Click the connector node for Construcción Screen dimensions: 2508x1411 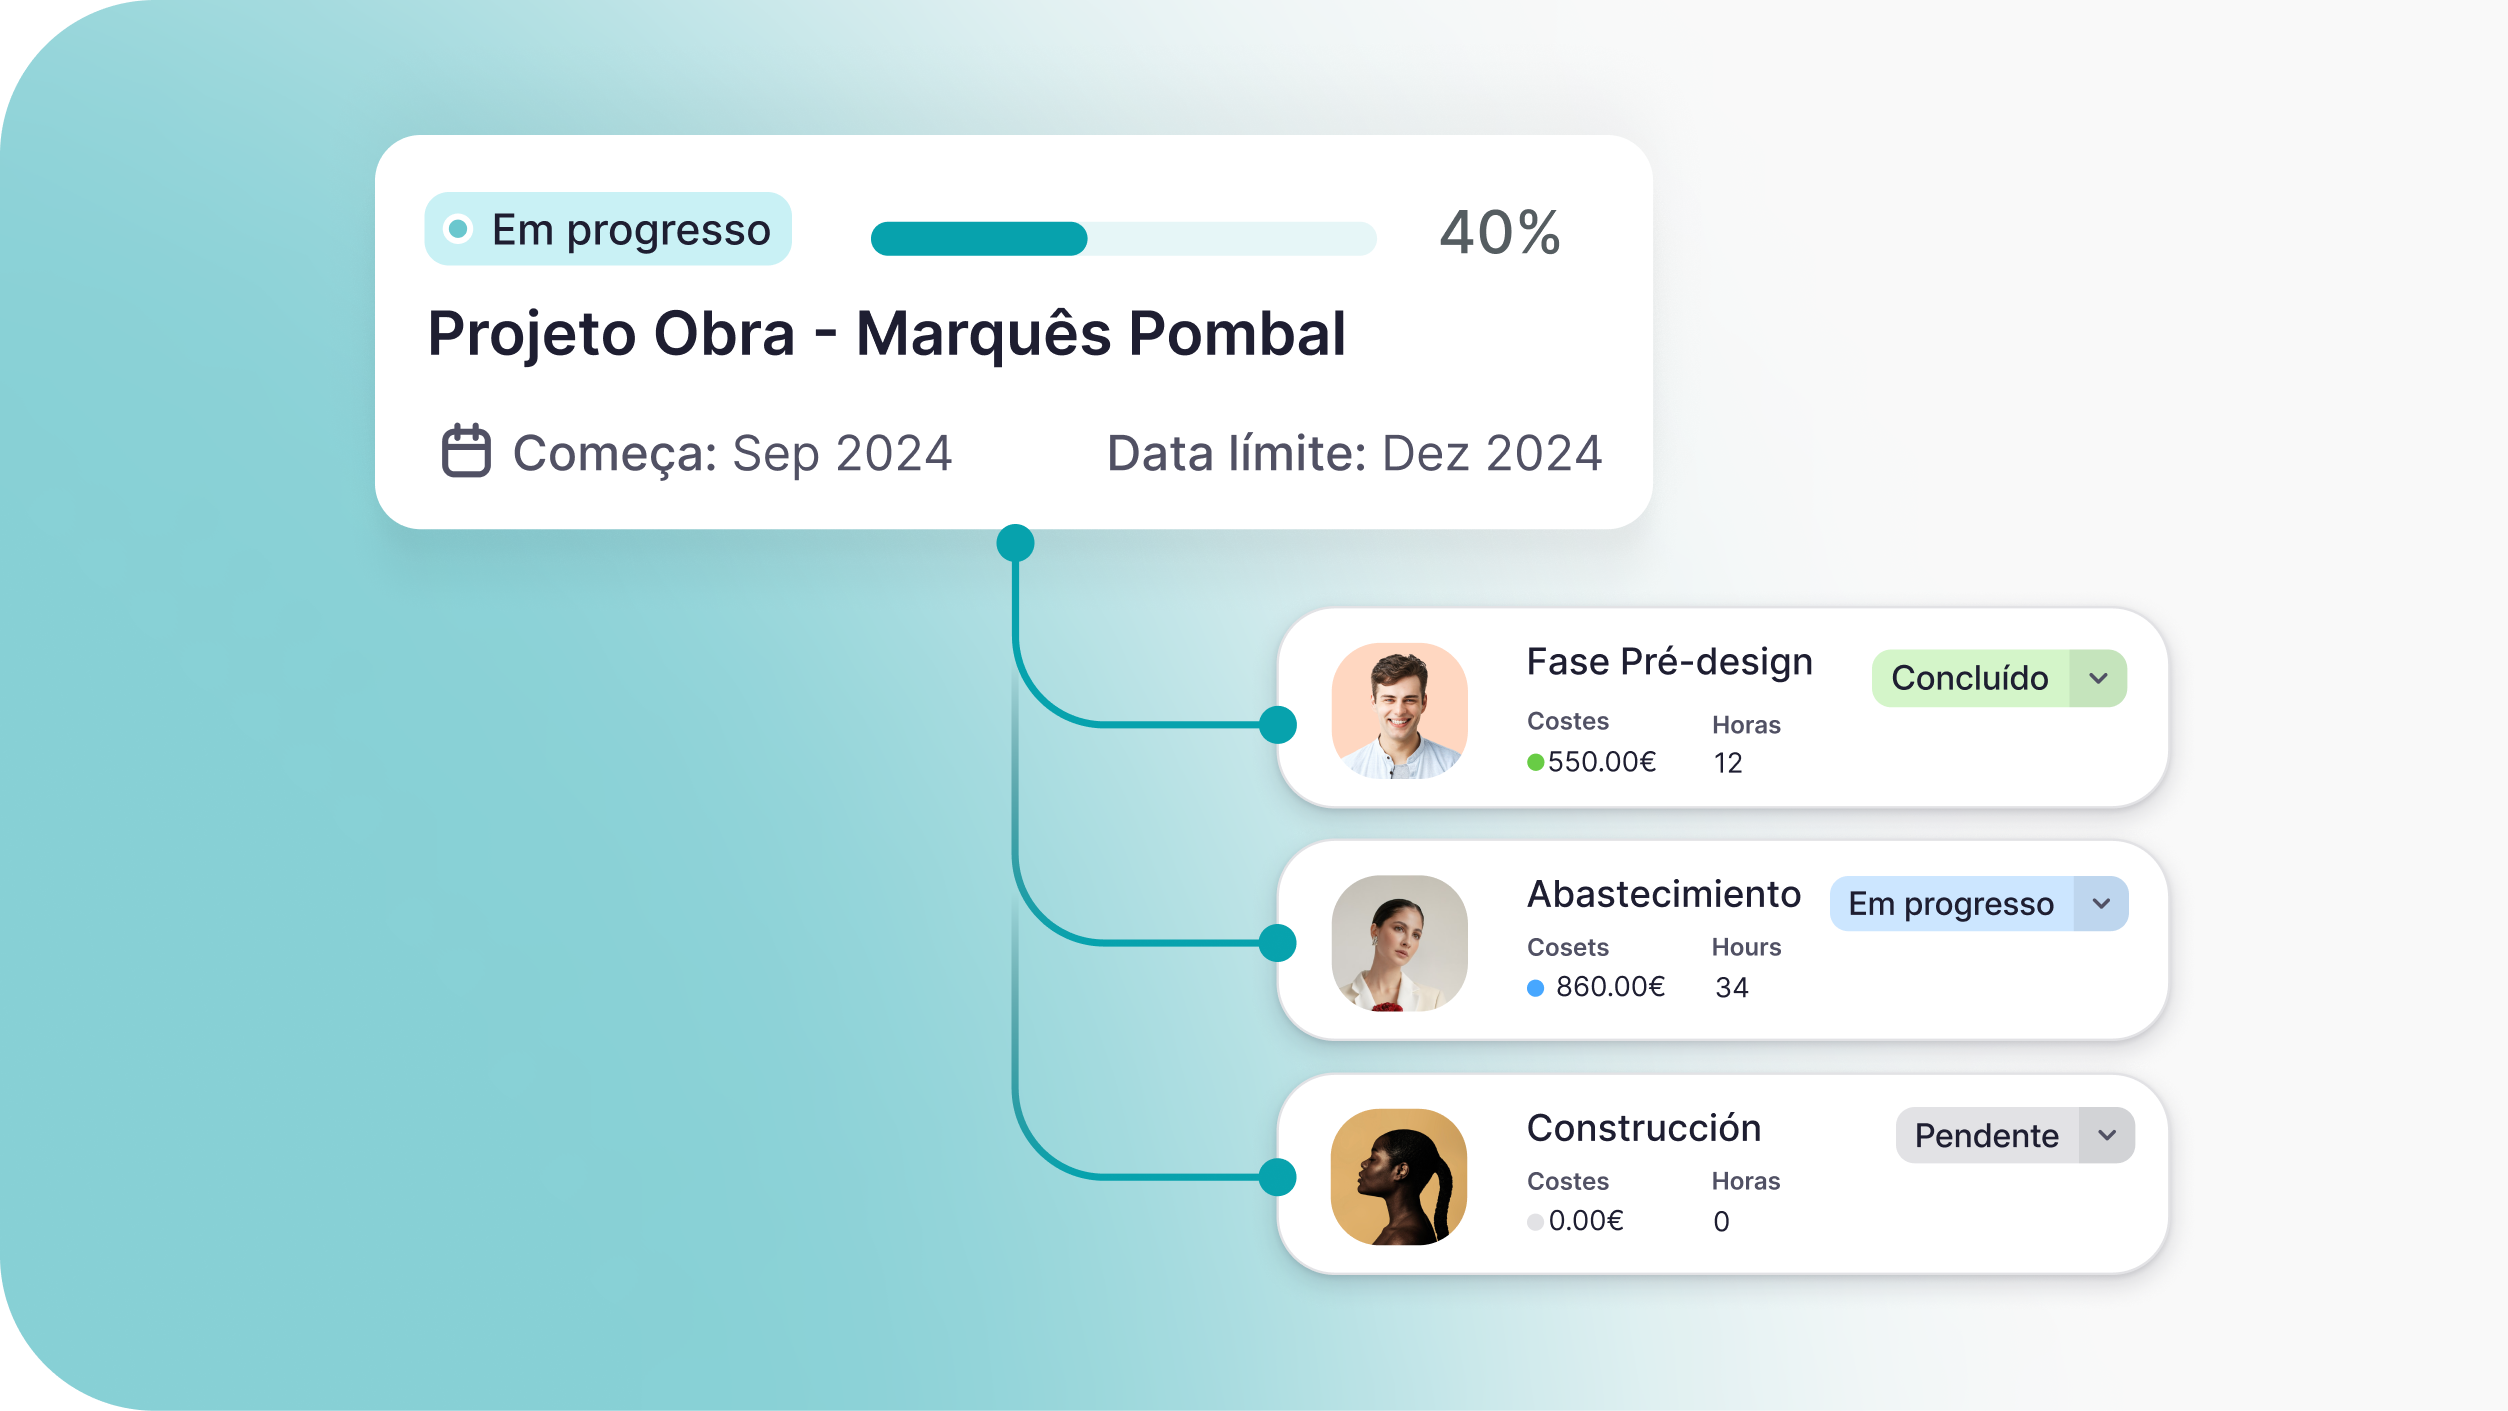(x=1277, y=1176)
